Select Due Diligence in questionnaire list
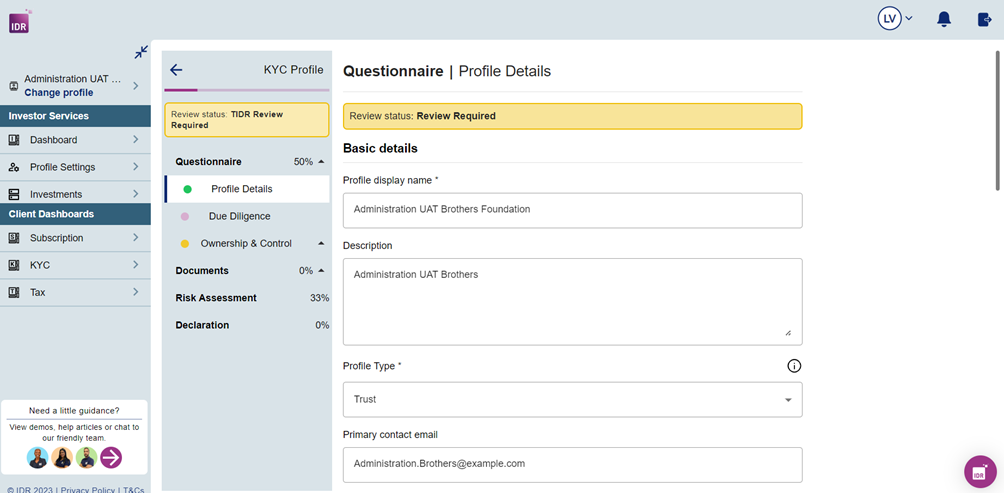Screen dimensions: 1004x493 239,216
